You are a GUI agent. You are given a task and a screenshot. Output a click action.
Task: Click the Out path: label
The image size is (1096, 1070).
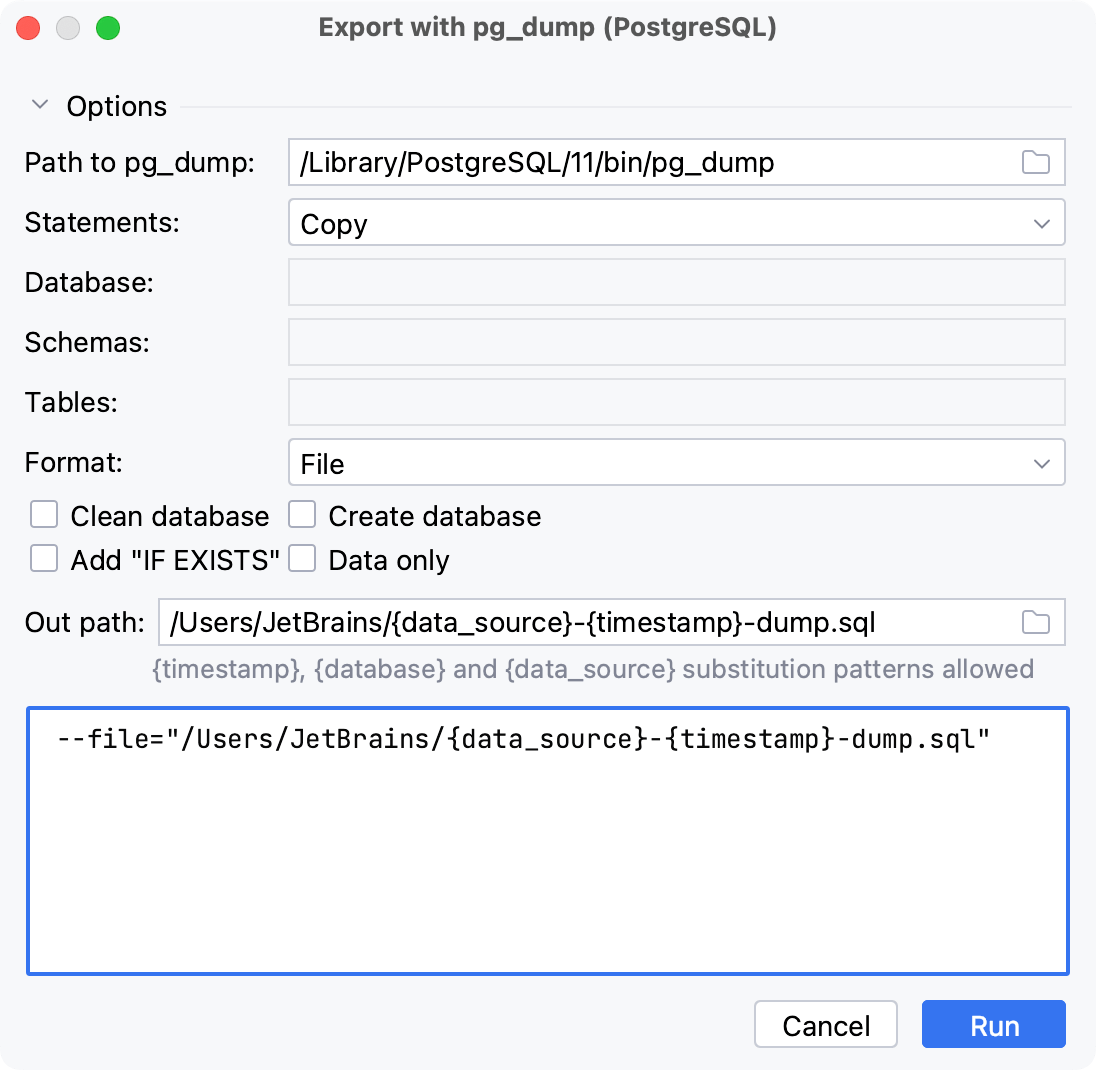[85, 622]
